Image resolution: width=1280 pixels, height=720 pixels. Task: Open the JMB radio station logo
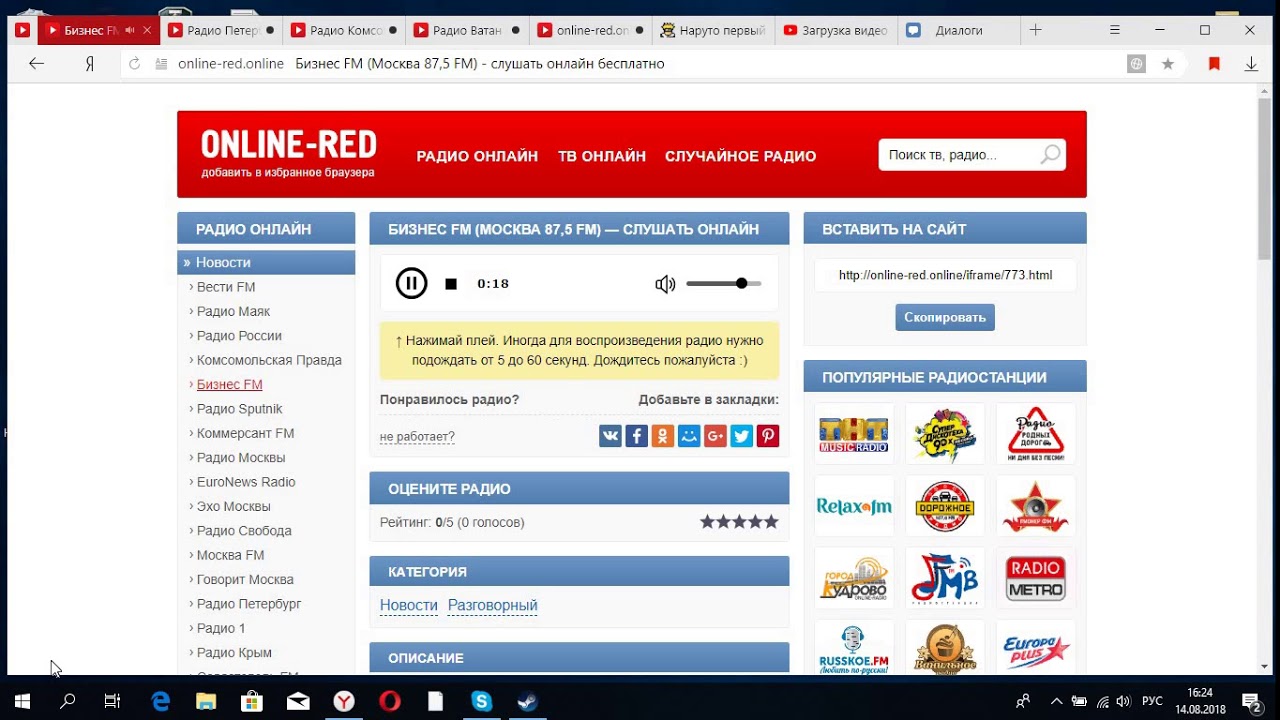click(945, 578)
